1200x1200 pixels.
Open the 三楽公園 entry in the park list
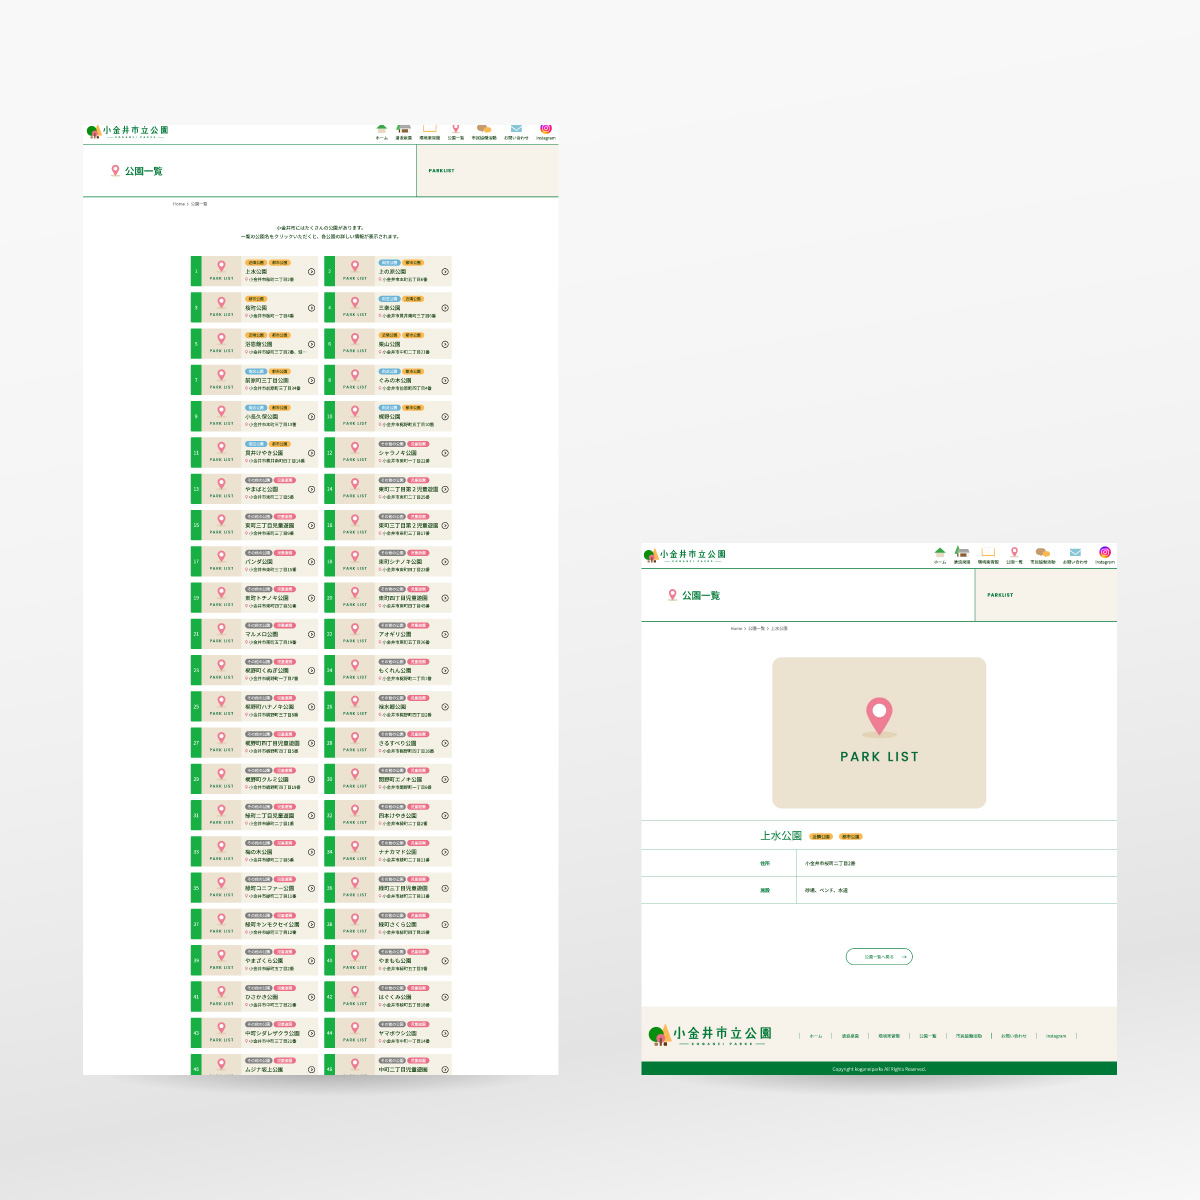(390, 308)
